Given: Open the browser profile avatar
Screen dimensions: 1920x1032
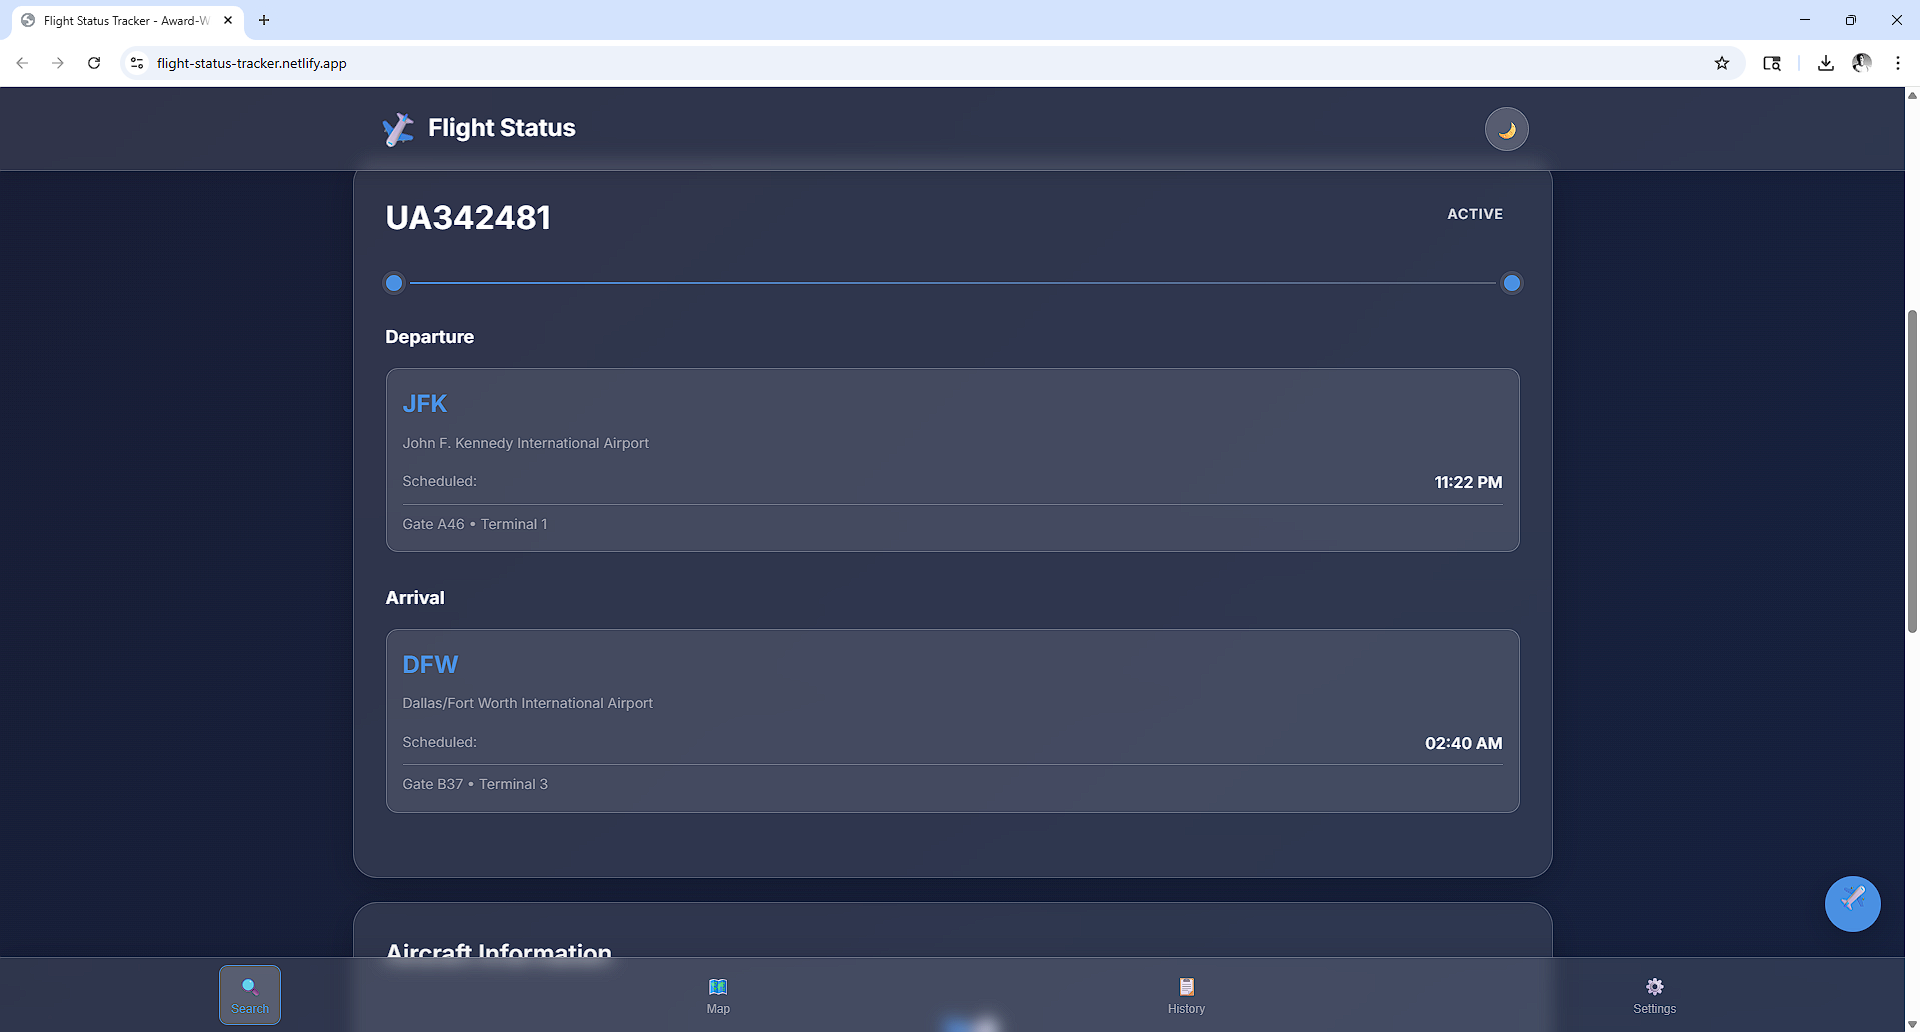Looking at the screenshot, I should (1861, 63).
